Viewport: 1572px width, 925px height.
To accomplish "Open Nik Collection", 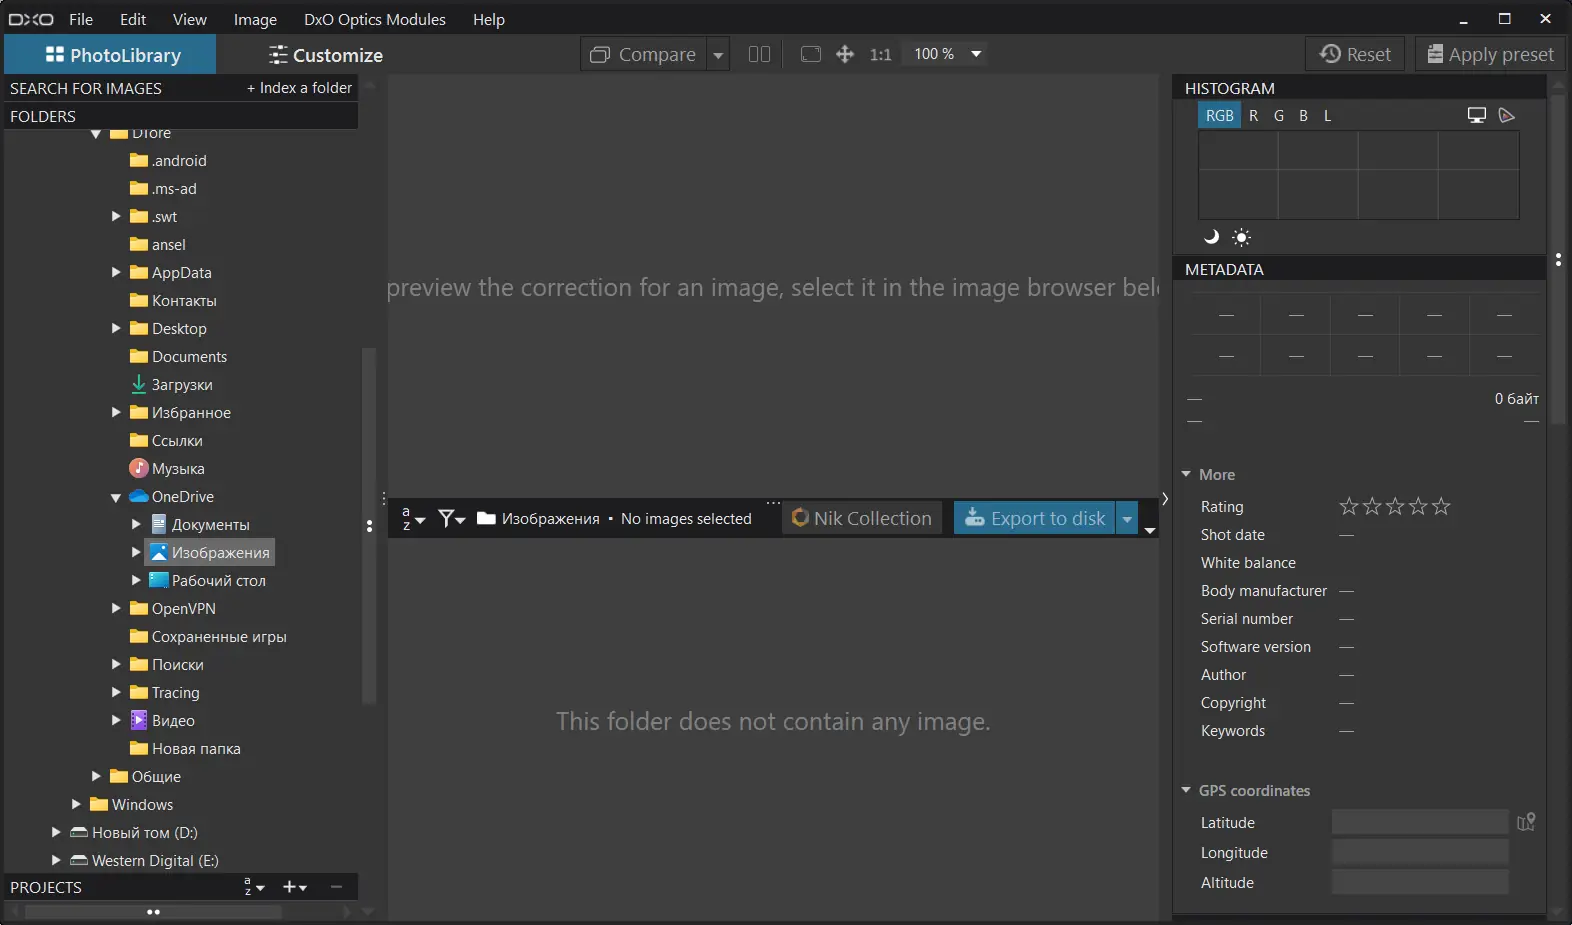I will coord(862,518).
